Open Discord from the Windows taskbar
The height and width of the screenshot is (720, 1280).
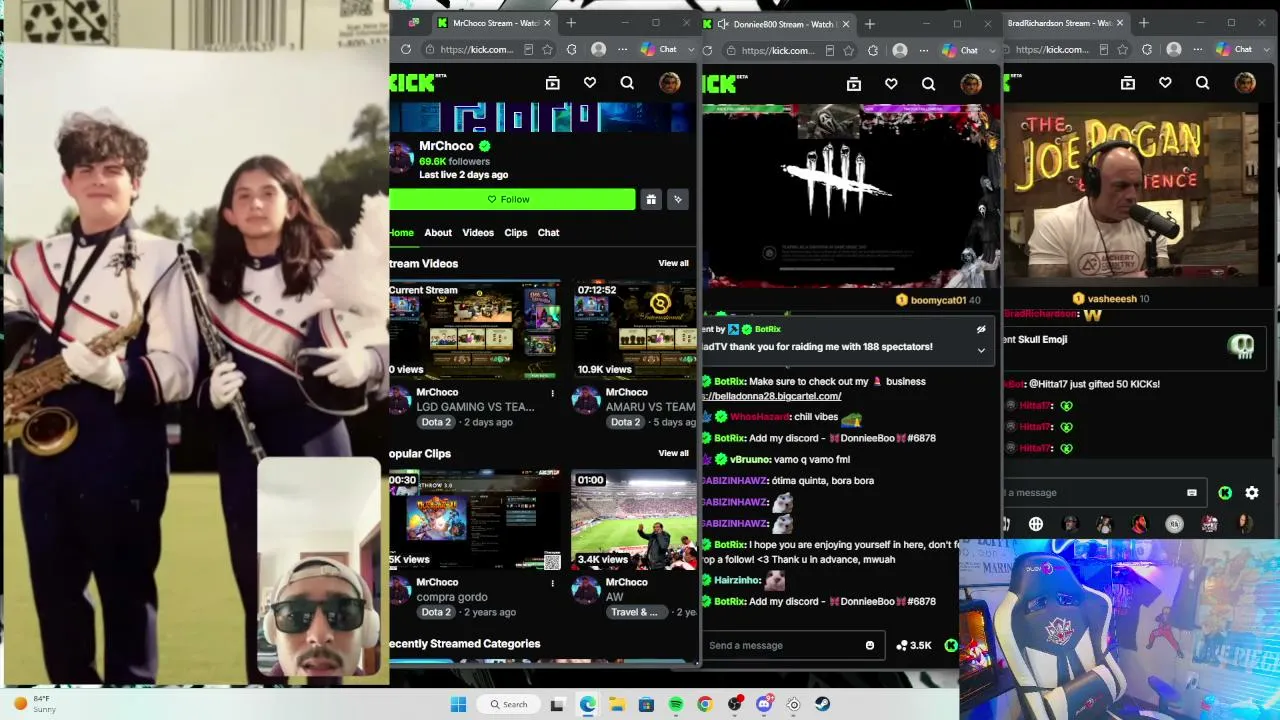click(764, 704)
